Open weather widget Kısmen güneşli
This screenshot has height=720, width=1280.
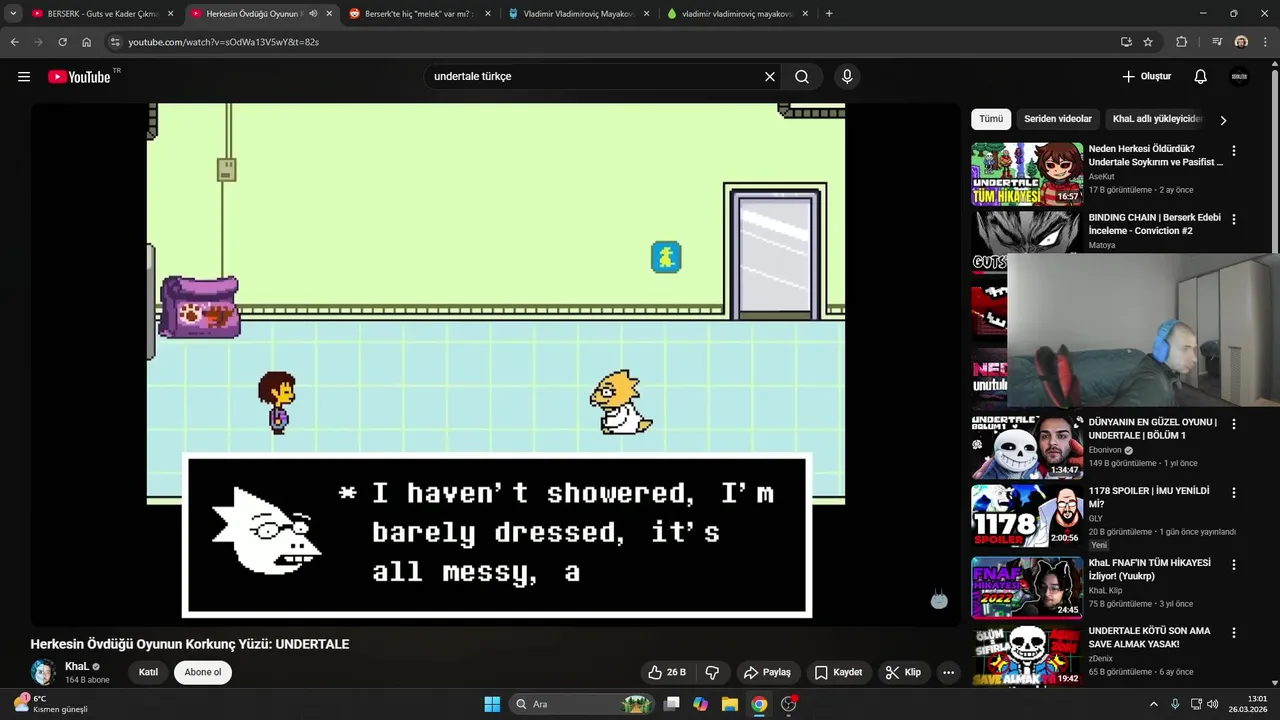(x=52, y=704)
